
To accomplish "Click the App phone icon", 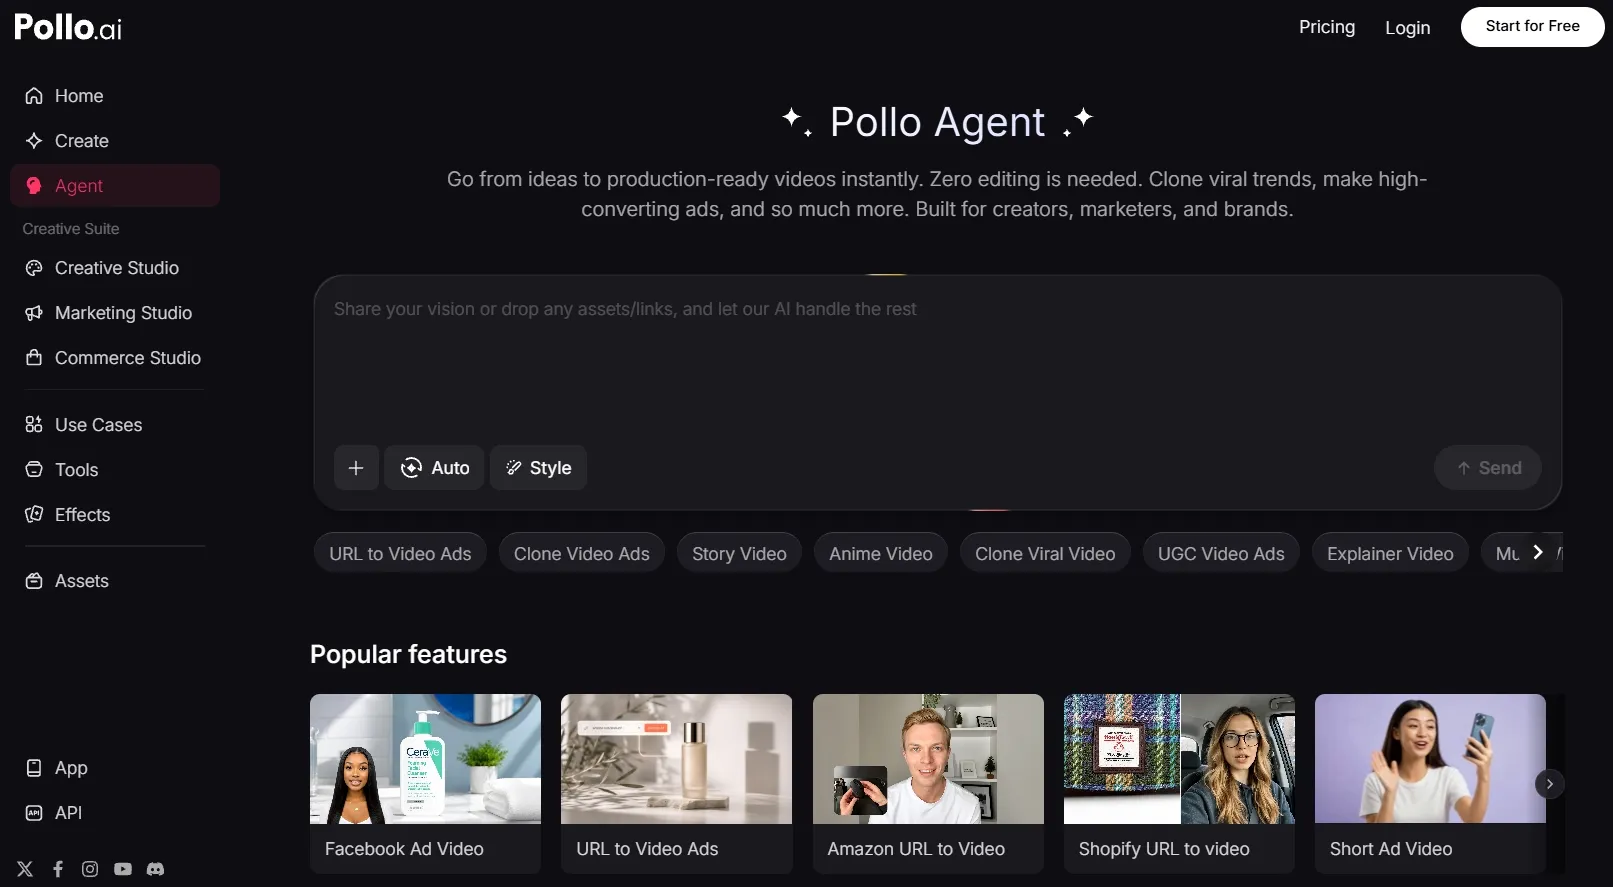I will coord(34,768).
